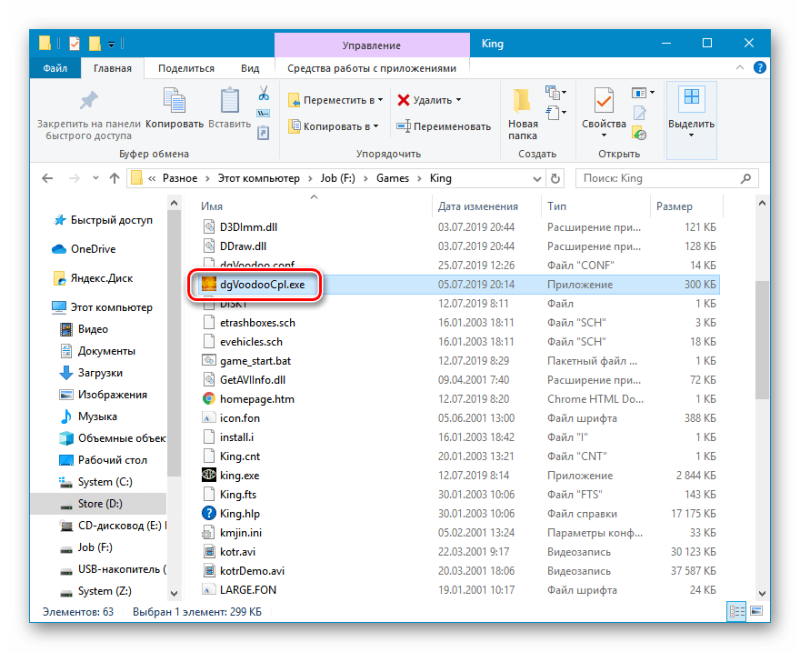Switch to large thumbnails view
Screen dimensions: 800x652
(x=757, y=611)
